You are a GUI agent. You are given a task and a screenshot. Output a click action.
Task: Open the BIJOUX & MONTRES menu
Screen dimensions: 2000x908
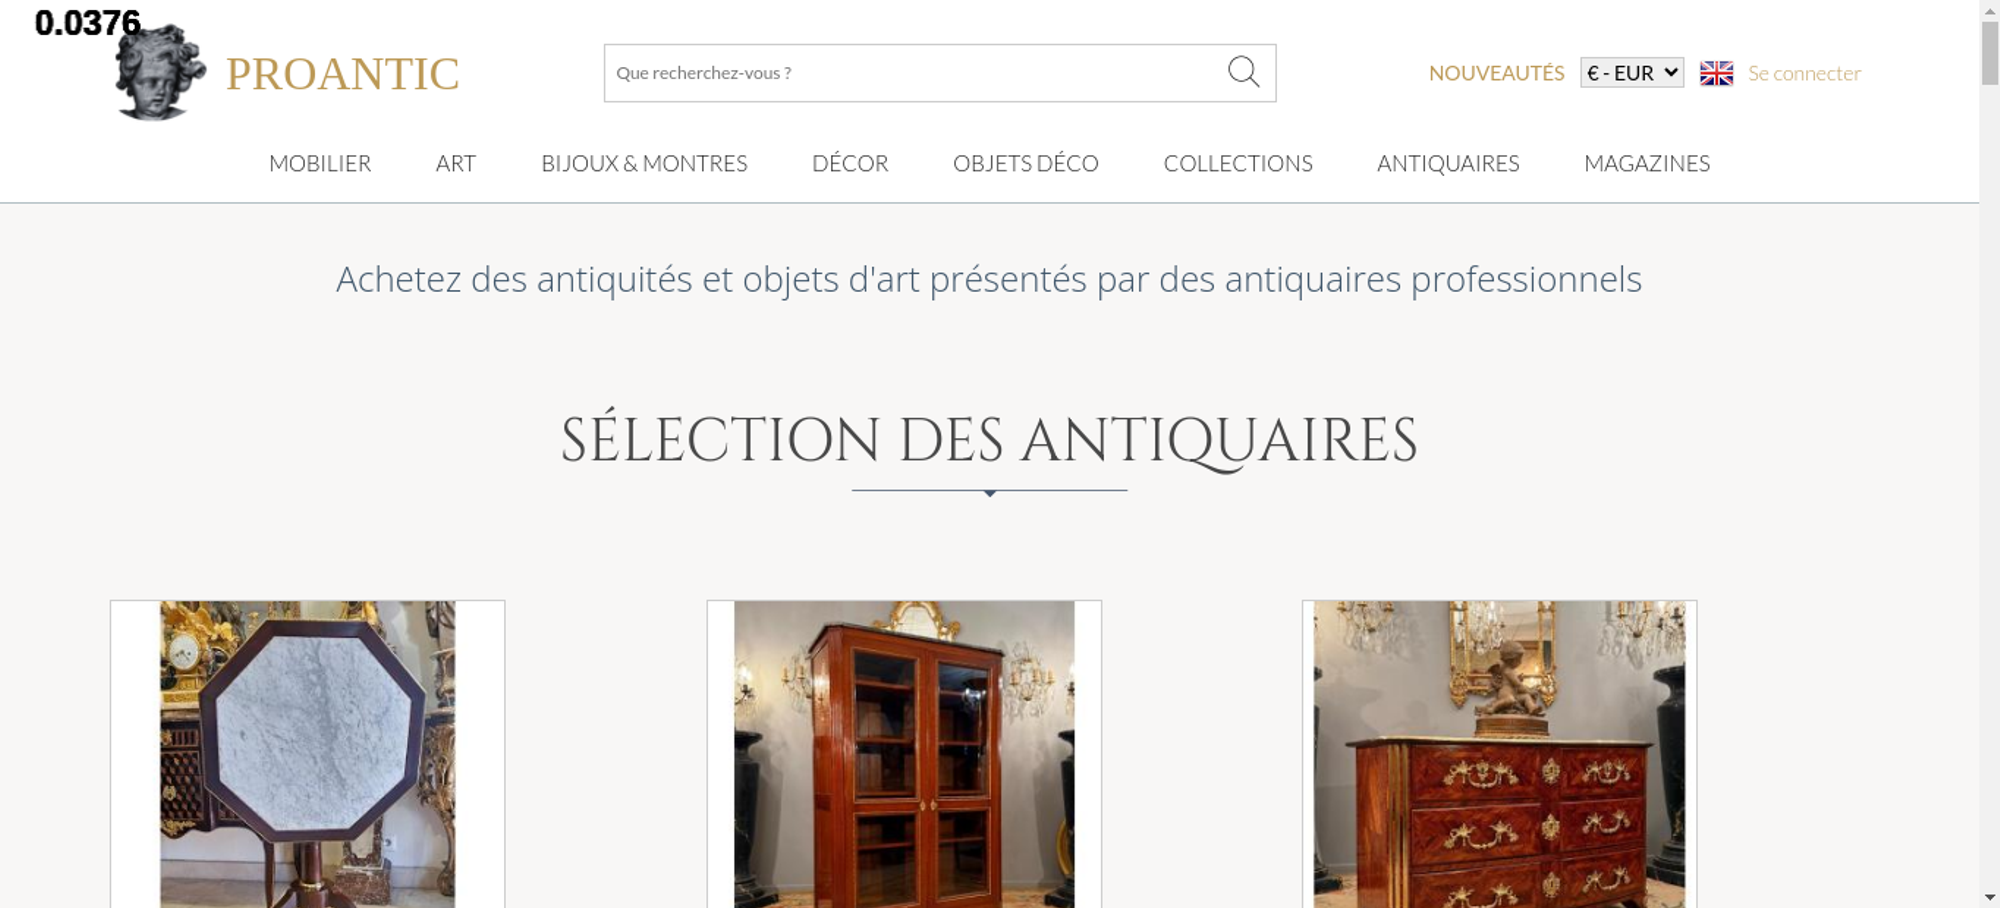tap(644, 163)
